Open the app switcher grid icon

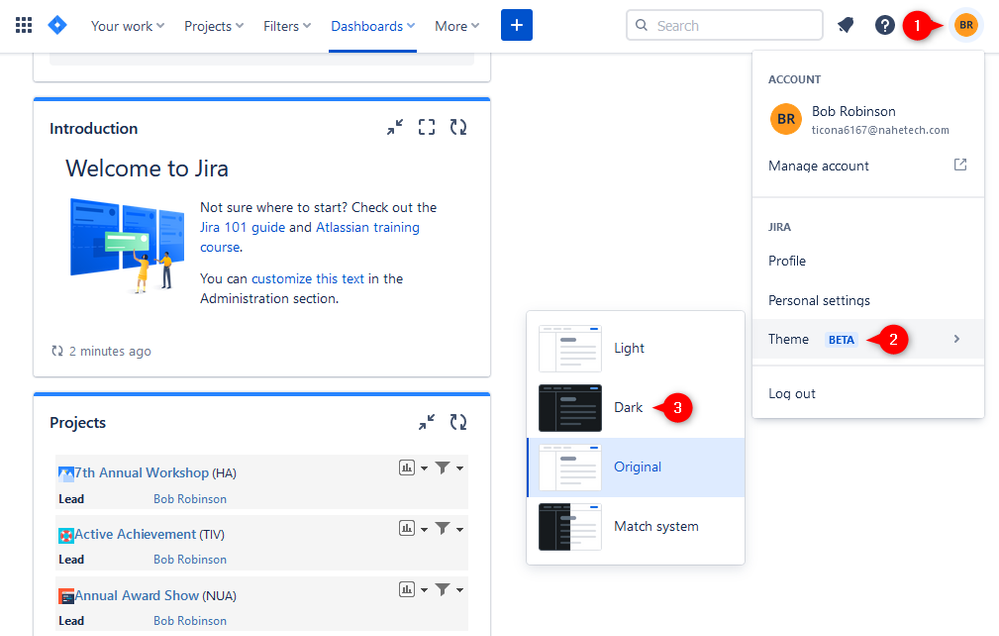[24, 25]
